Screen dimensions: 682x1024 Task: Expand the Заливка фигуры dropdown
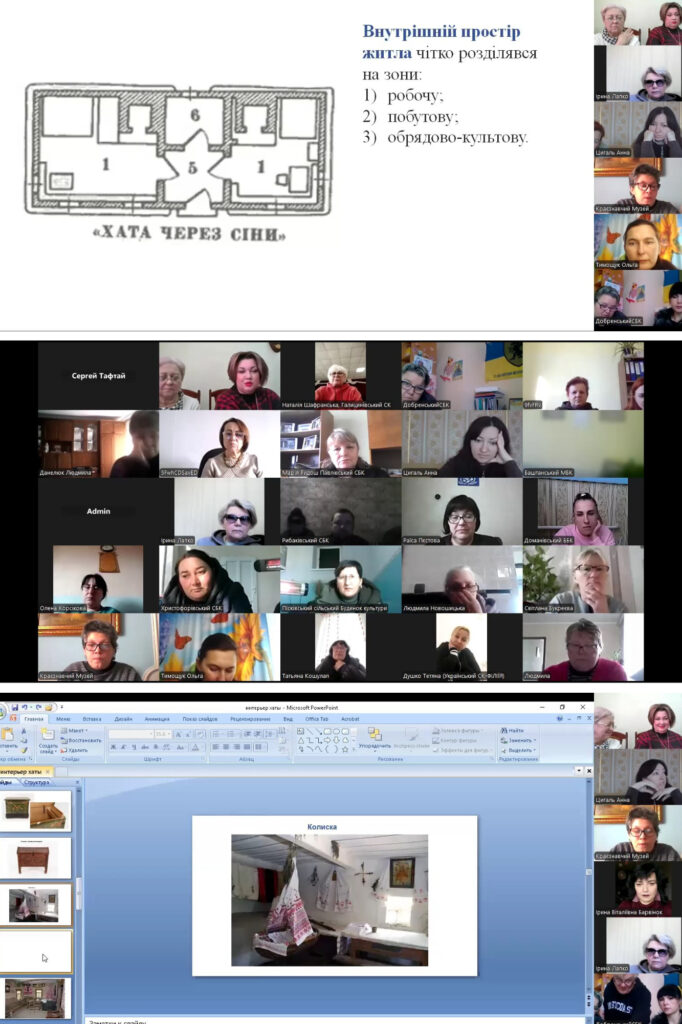tap(456, 730)
